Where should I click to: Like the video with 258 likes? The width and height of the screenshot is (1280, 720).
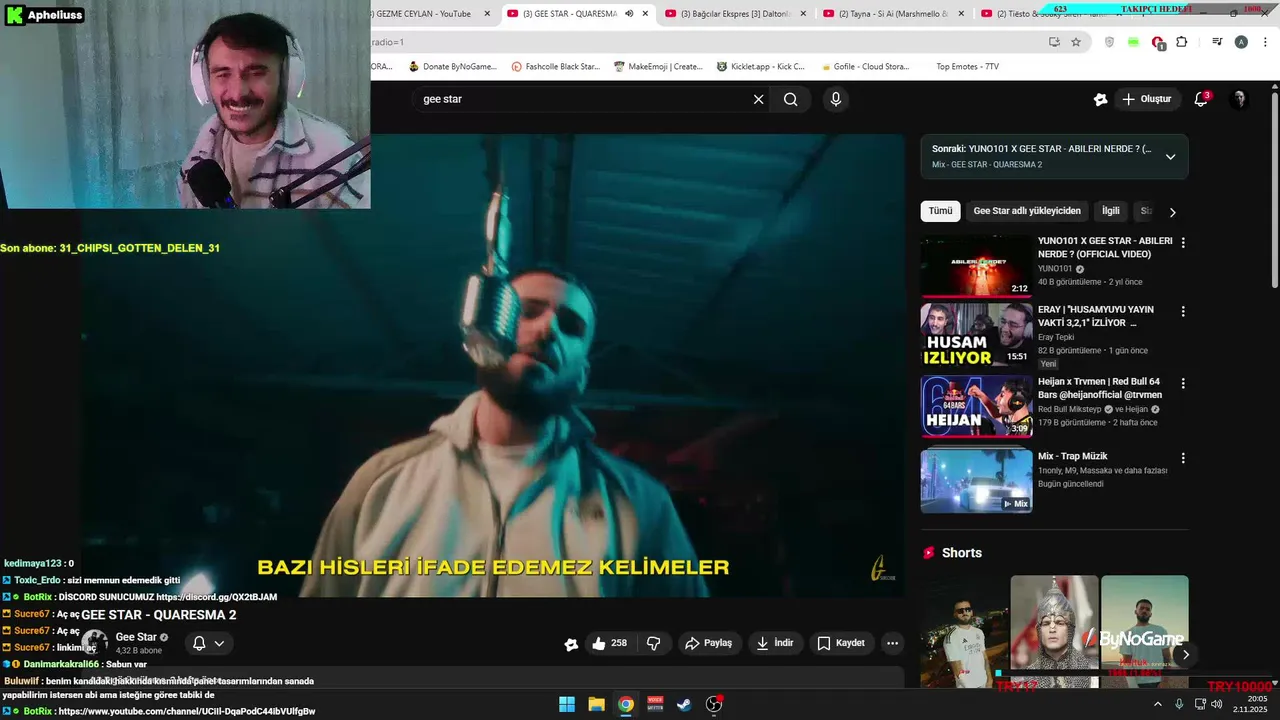coord(612,643)
